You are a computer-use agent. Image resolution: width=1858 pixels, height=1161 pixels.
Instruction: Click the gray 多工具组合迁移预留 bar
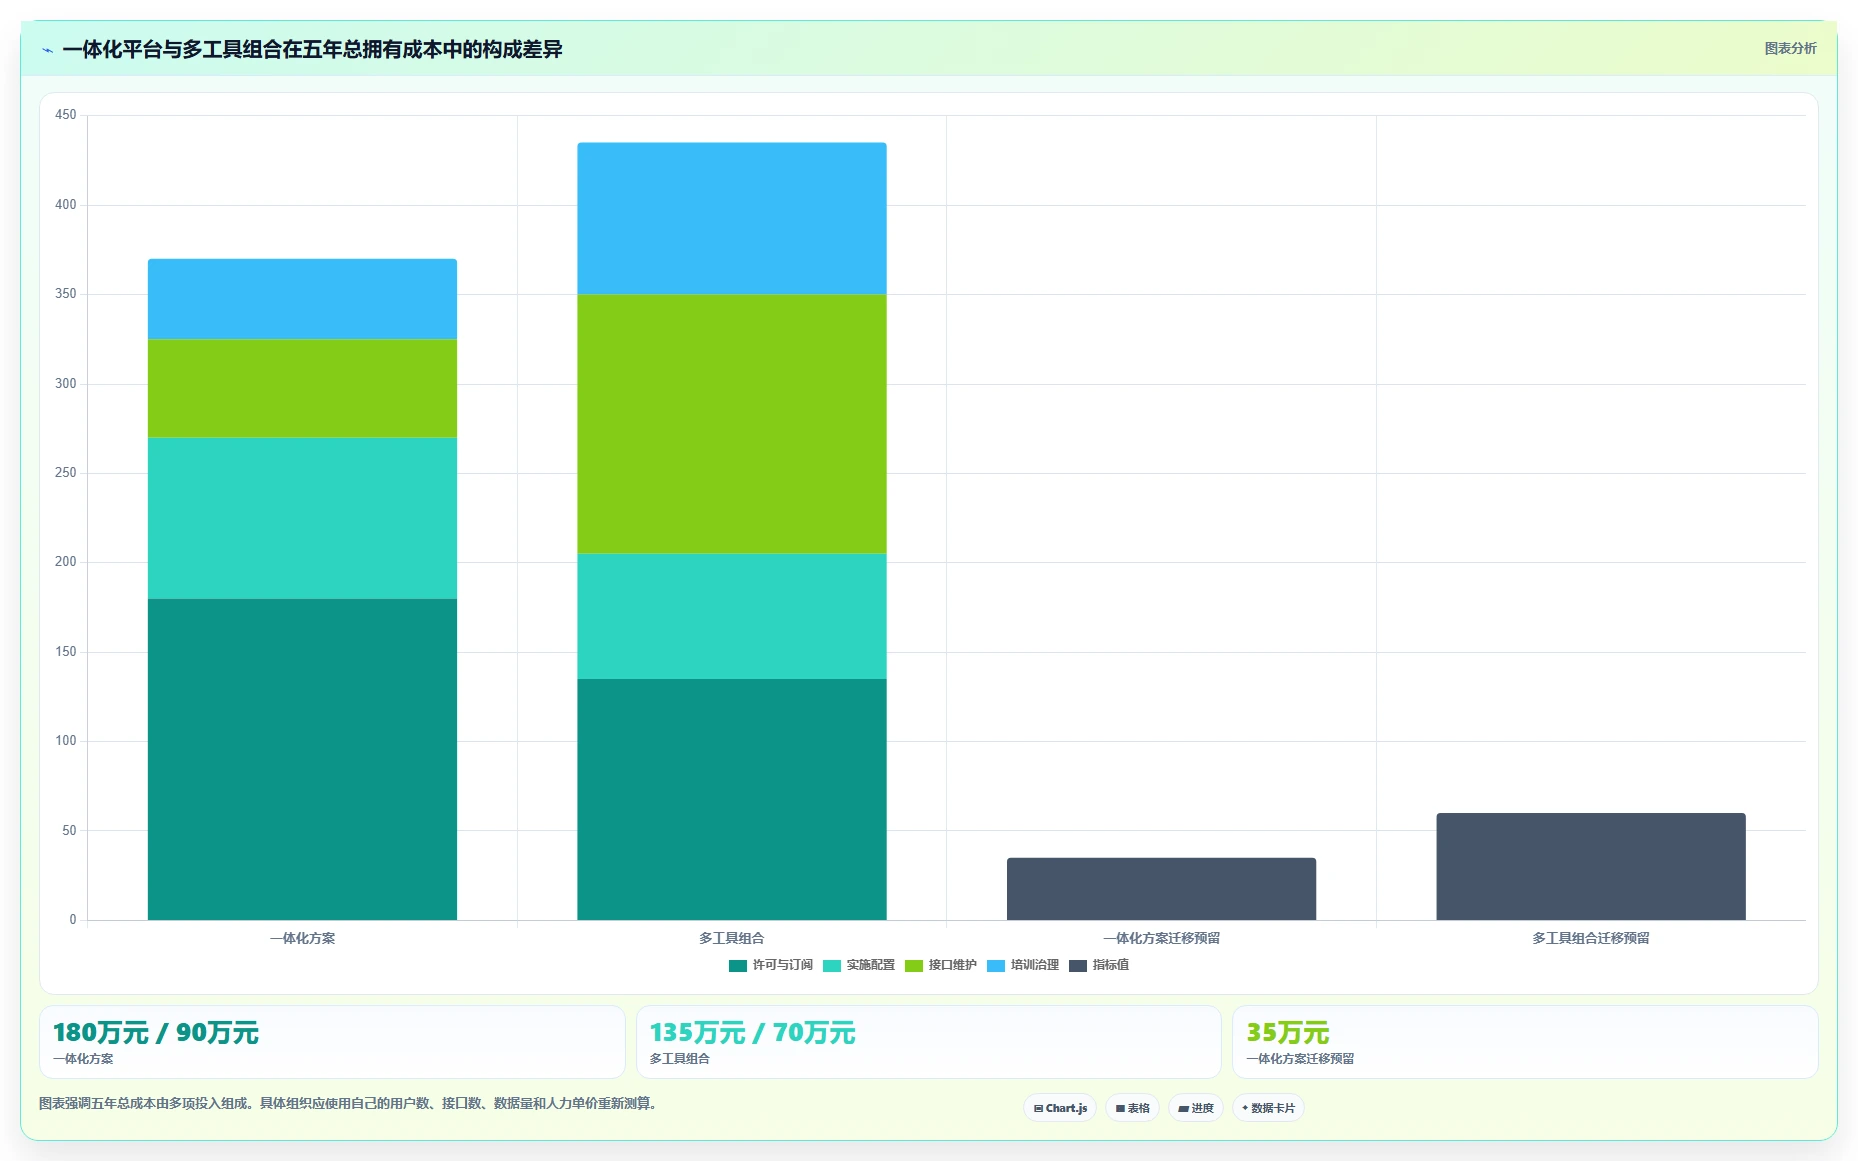click(x=1591, y=866)
